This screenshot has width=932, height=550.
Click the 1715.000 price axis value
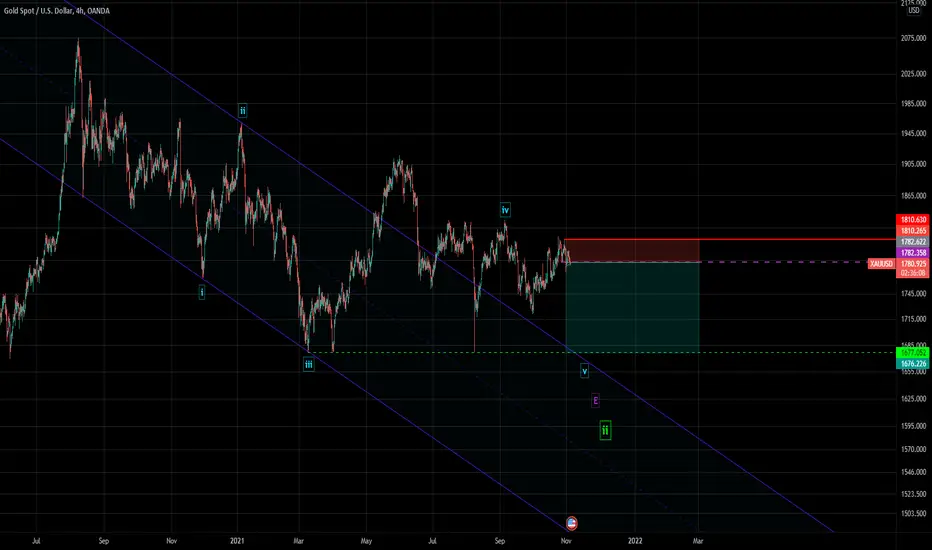pos(913,319)
